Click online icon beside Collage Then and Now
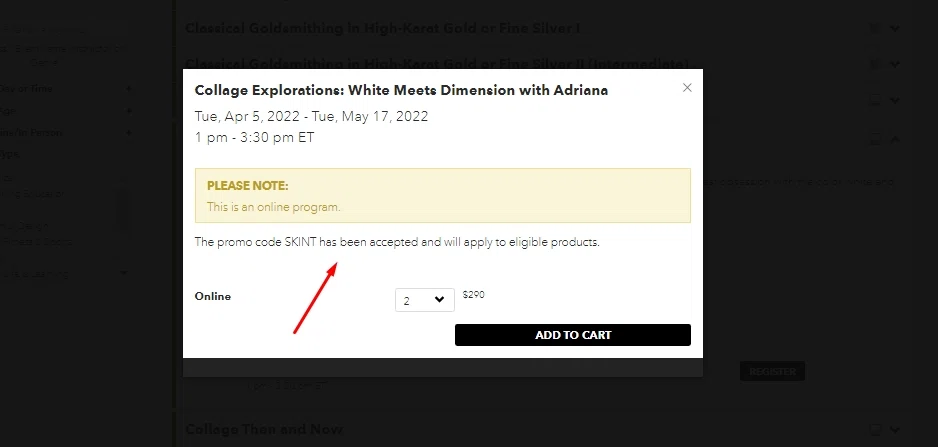Image resolution: width=938 pixels, height=447 pixels. (875, 430)
